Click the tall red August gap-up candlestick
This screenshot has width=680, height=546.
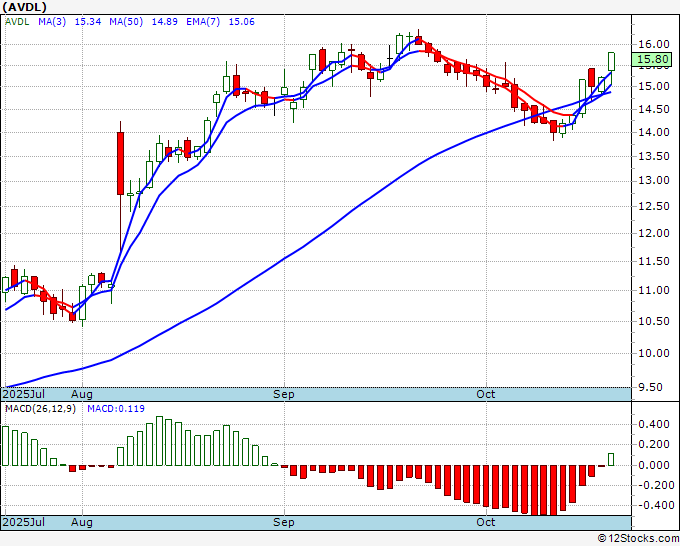(120, 163)
